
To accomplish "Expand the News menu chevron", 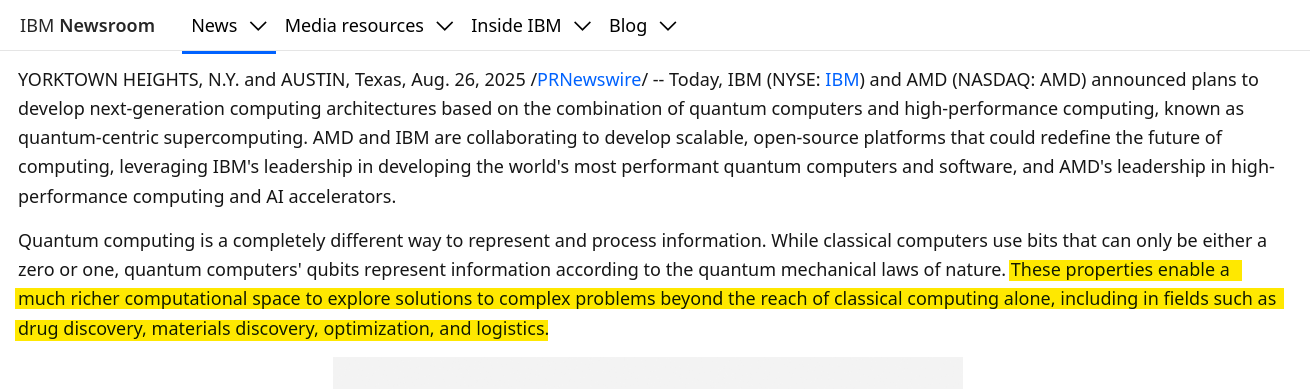I will pos(258,26).
